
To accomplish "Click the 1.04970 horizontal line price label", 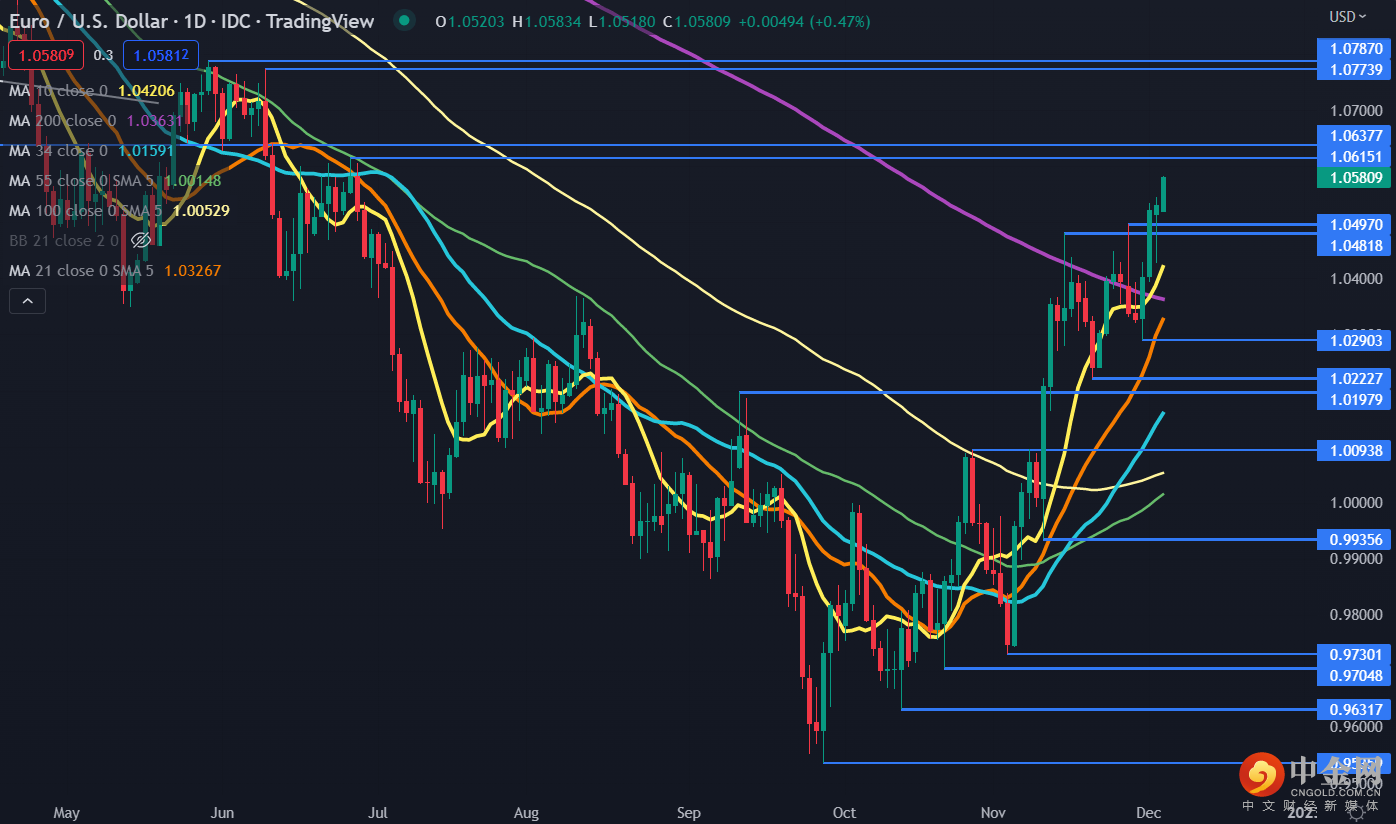I will (1355, 224).
